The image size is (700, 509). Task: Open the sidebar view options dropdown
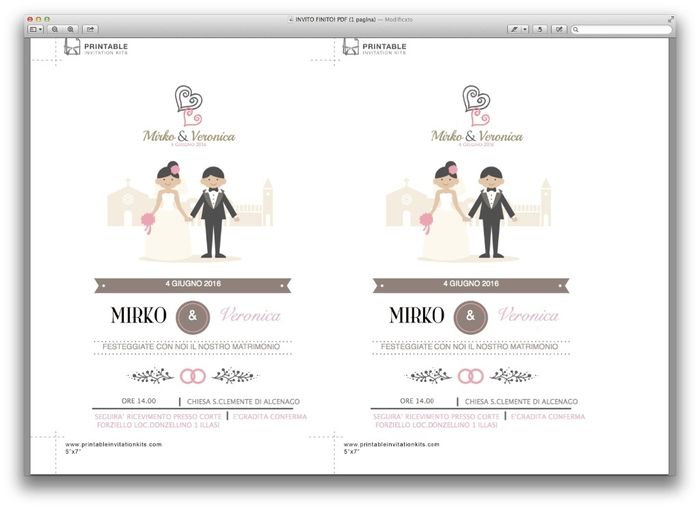tap(35, 30)
